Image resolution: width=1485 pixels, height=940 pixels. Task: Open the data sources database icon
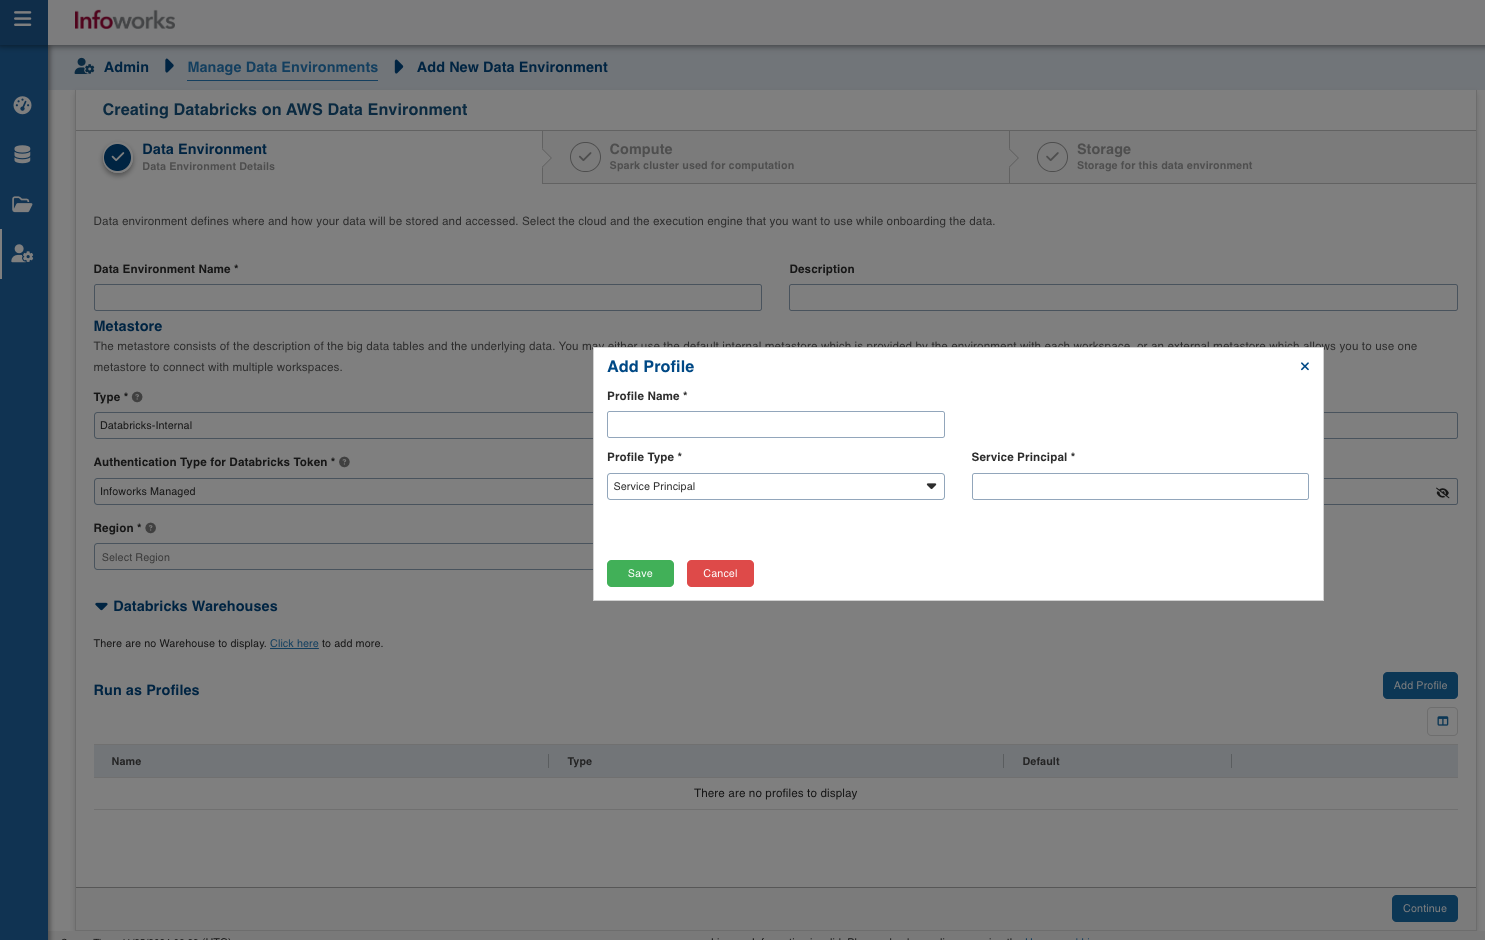(x=22, y=154)
